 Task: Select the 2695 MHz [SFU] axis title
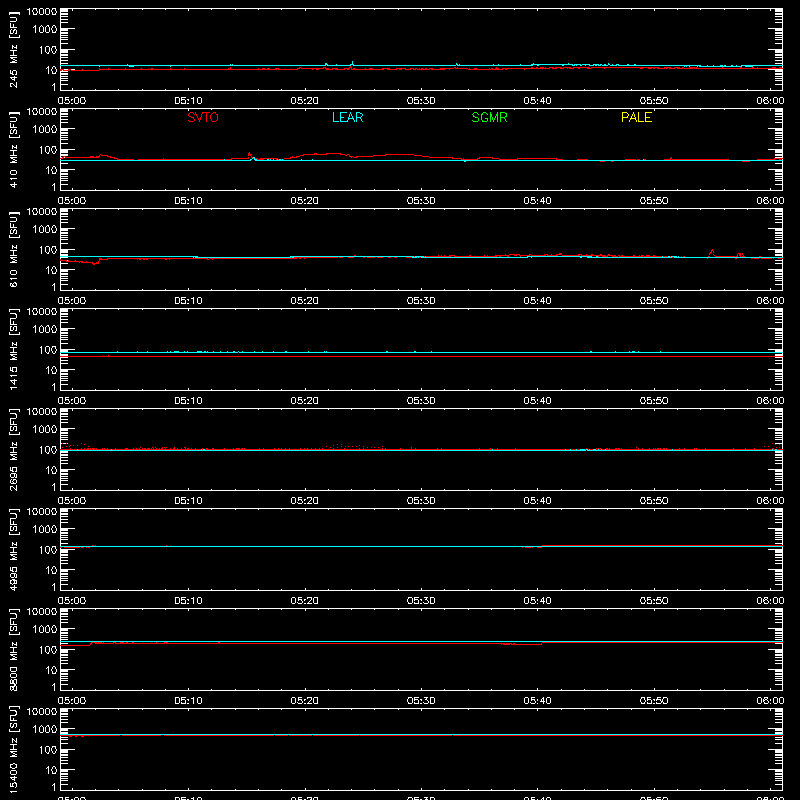click(x=14, y=449)
